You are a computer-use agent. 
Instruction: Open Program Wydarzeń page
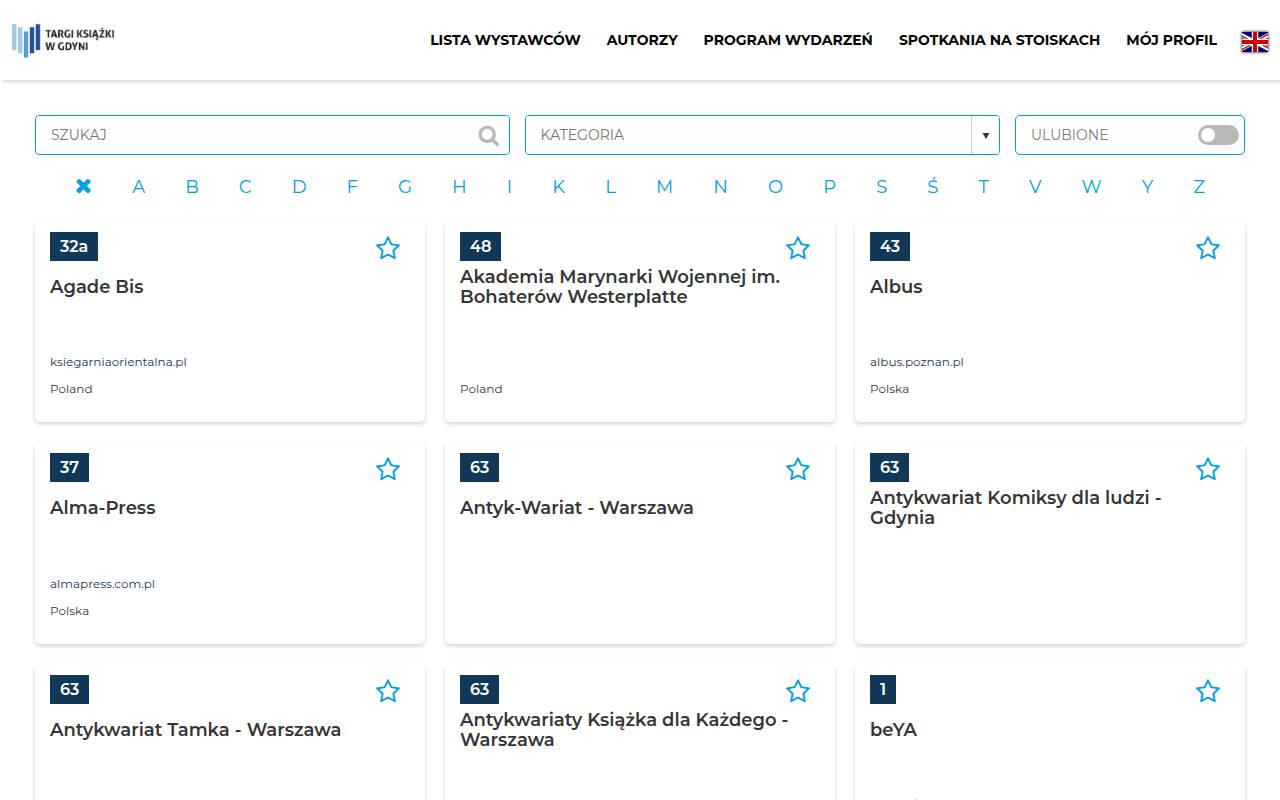coord(788,40)
